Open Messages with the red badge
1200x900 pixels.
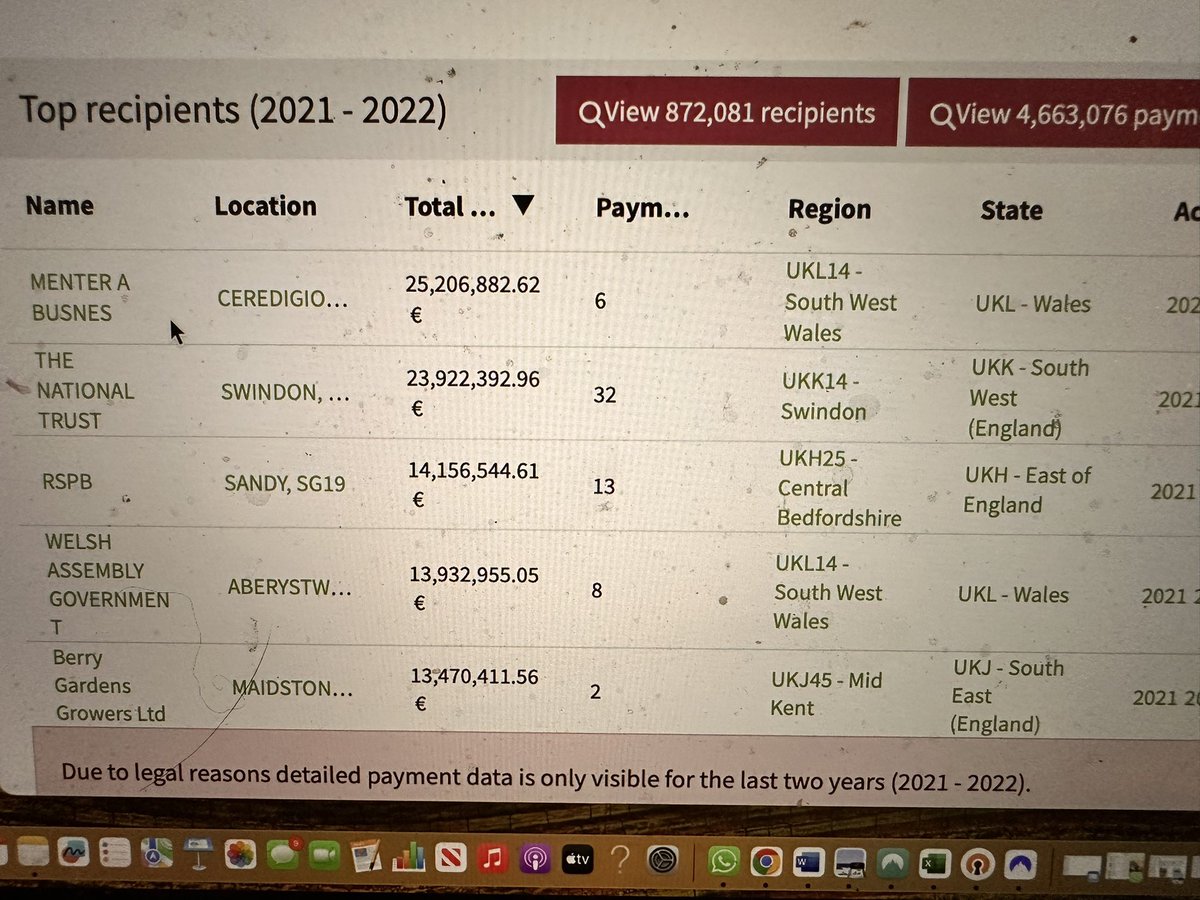click(283, 855)
